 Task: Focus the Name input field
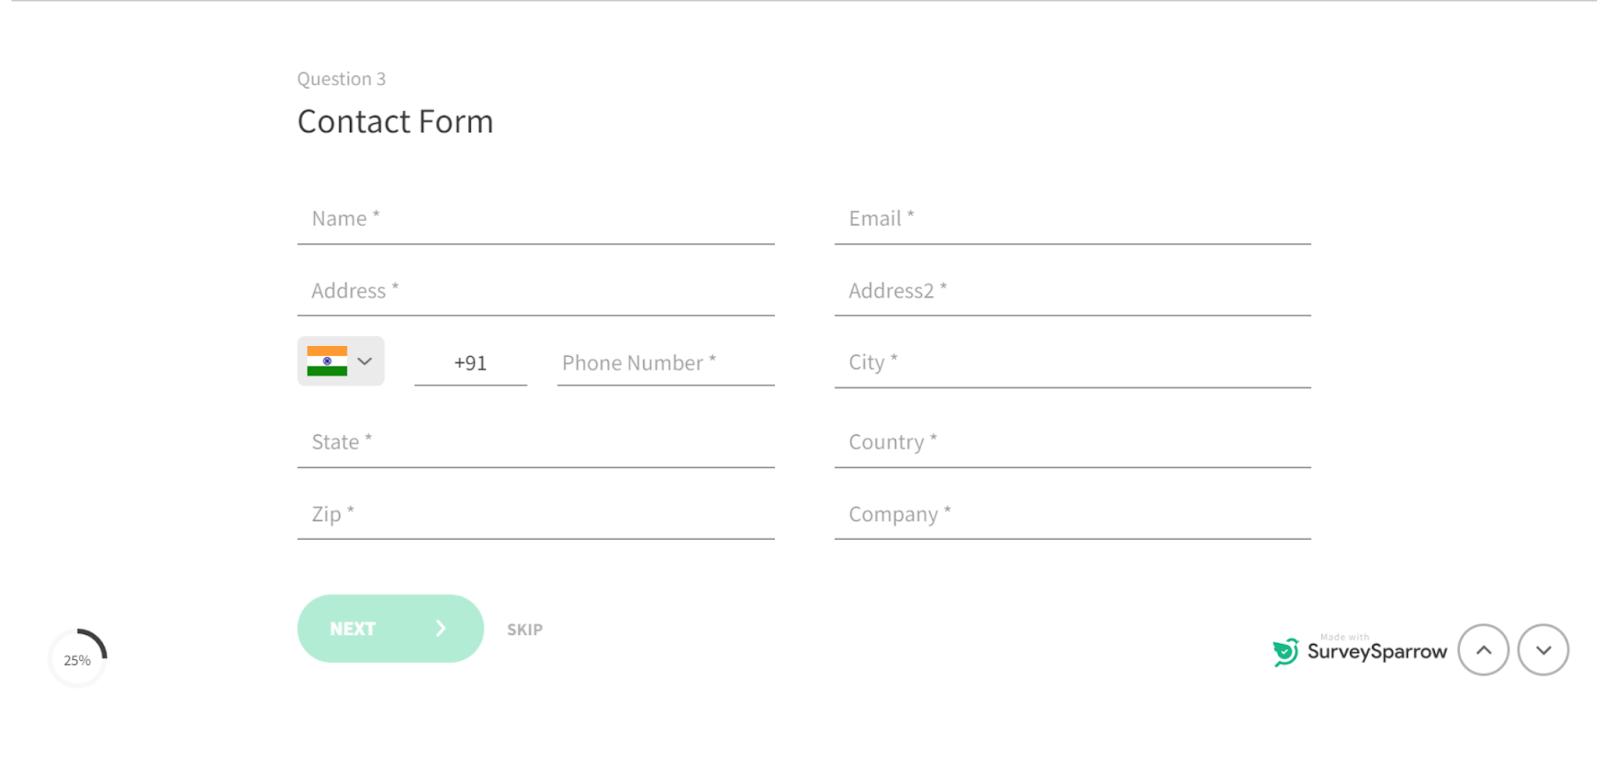(x=535, y=219)
